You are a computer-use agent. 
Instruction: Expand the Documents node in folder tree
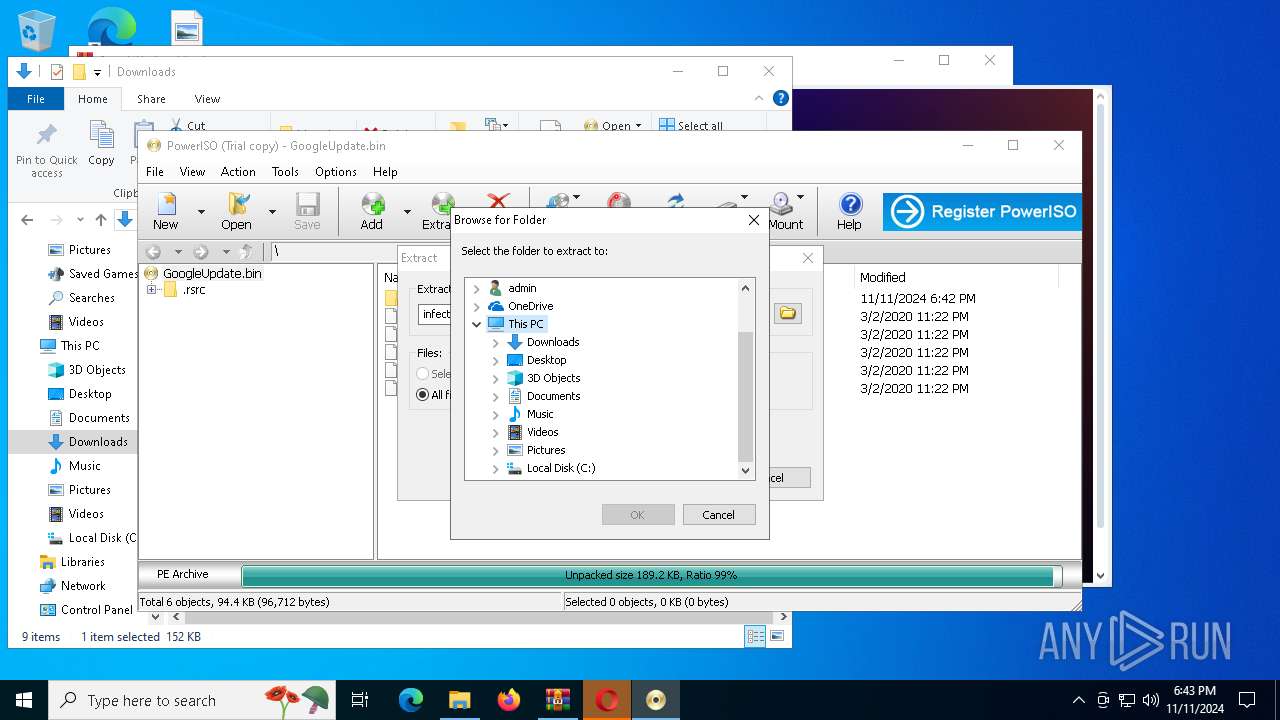496,396
